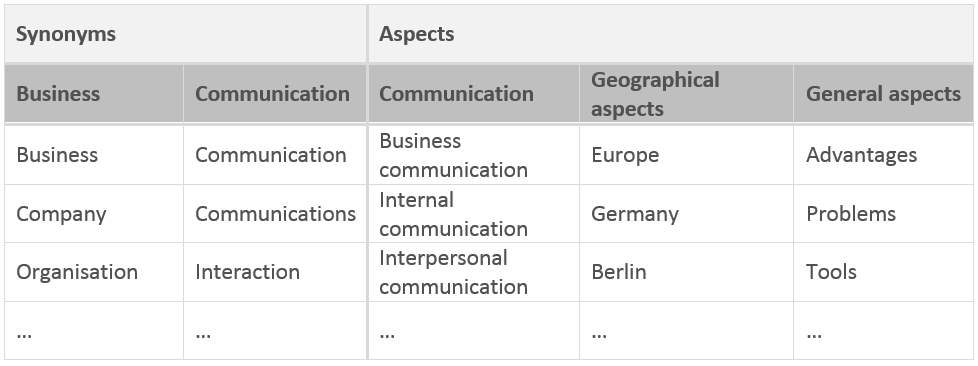Click the Business communication cell
This screenshot has width=978, height=366.
click(x=474, y=155)
